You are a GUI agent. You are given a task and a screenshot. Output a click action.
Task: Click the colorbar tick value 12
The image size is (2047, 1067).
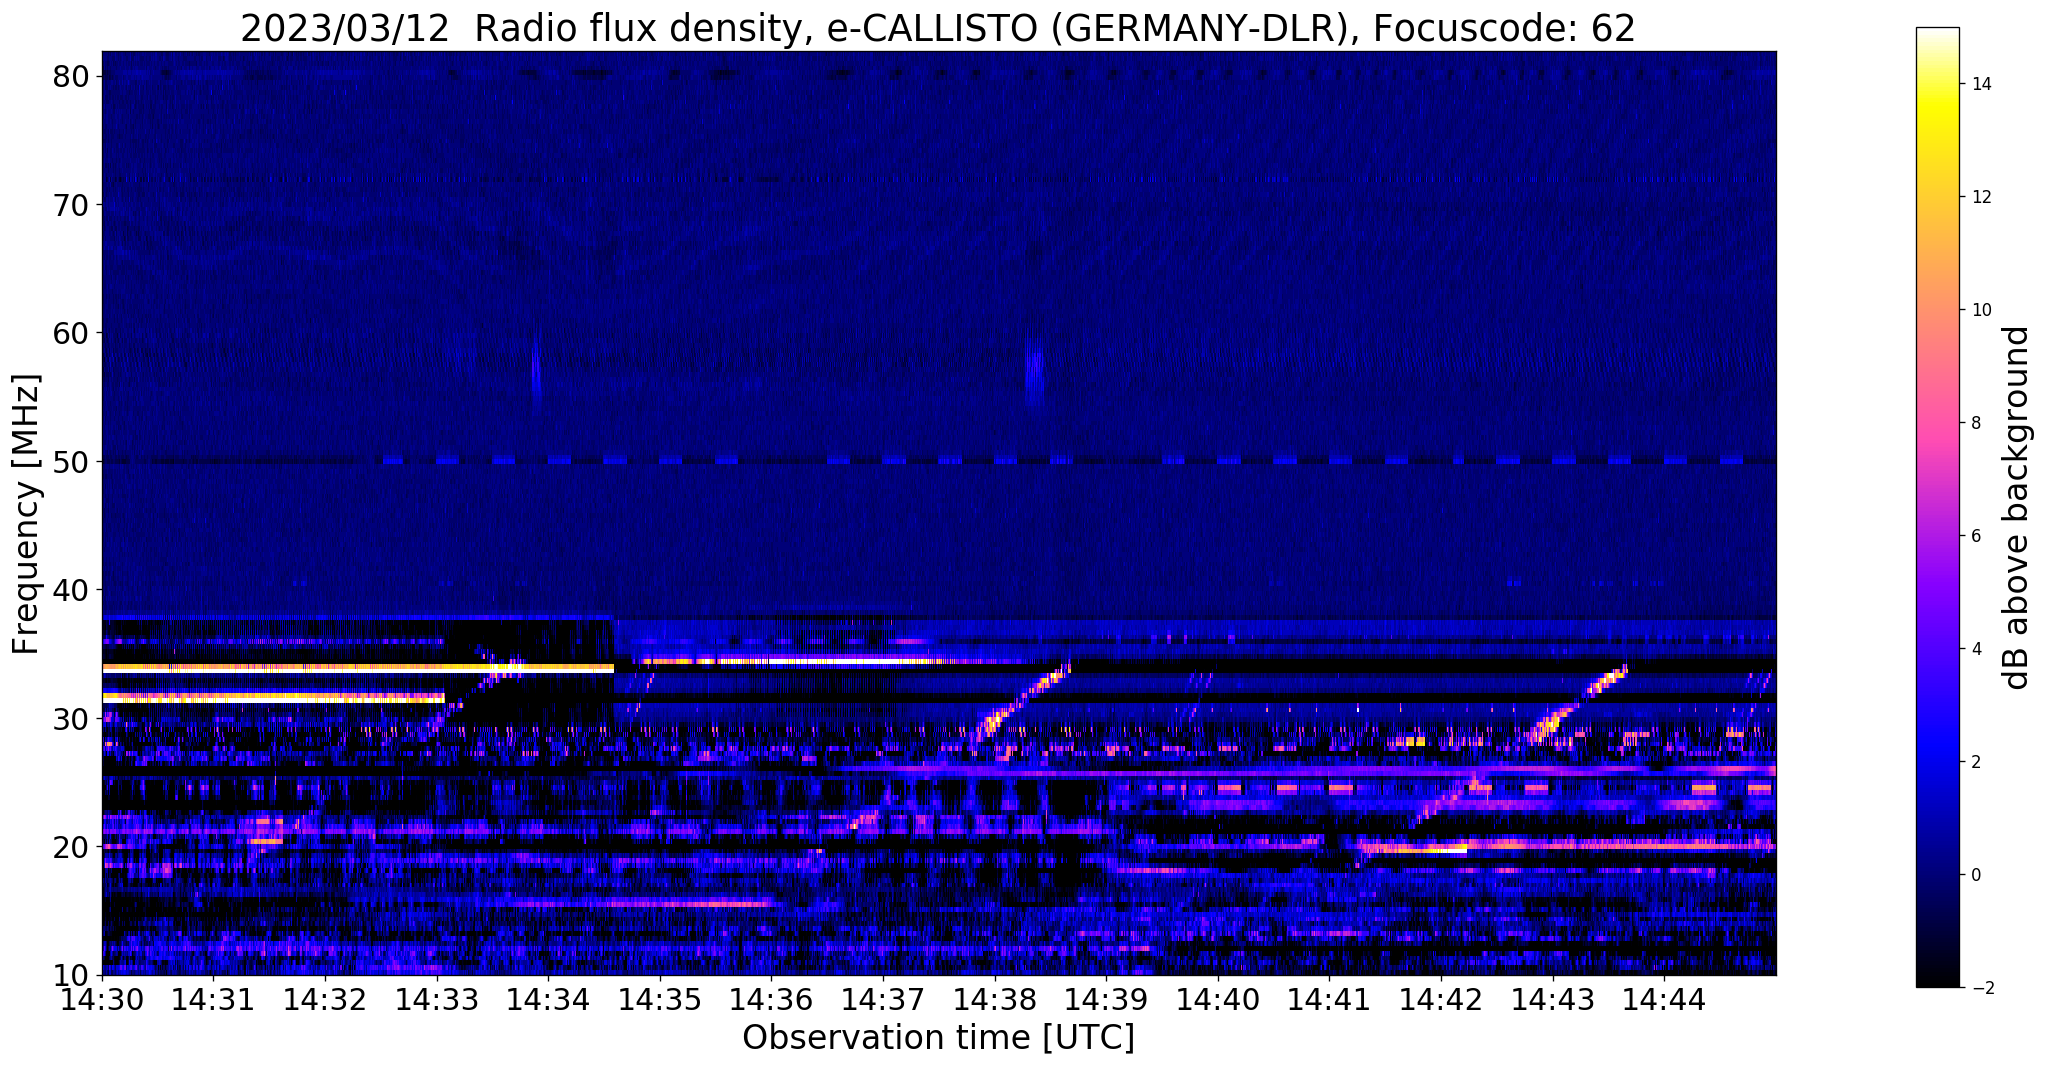[1980, 197]
